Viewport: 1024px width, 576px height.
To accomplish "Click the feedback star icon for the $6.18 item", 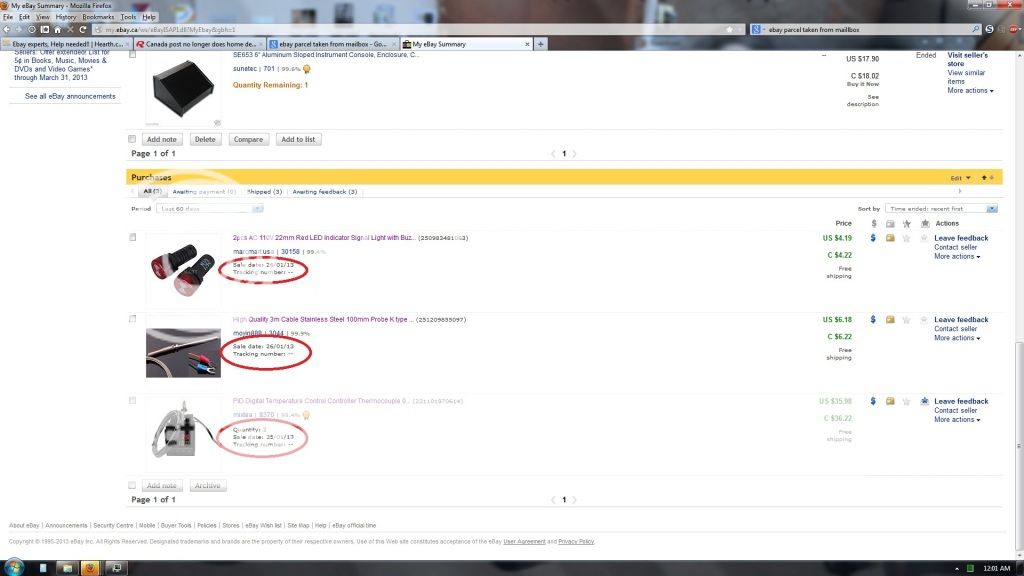I will (906, 320).
